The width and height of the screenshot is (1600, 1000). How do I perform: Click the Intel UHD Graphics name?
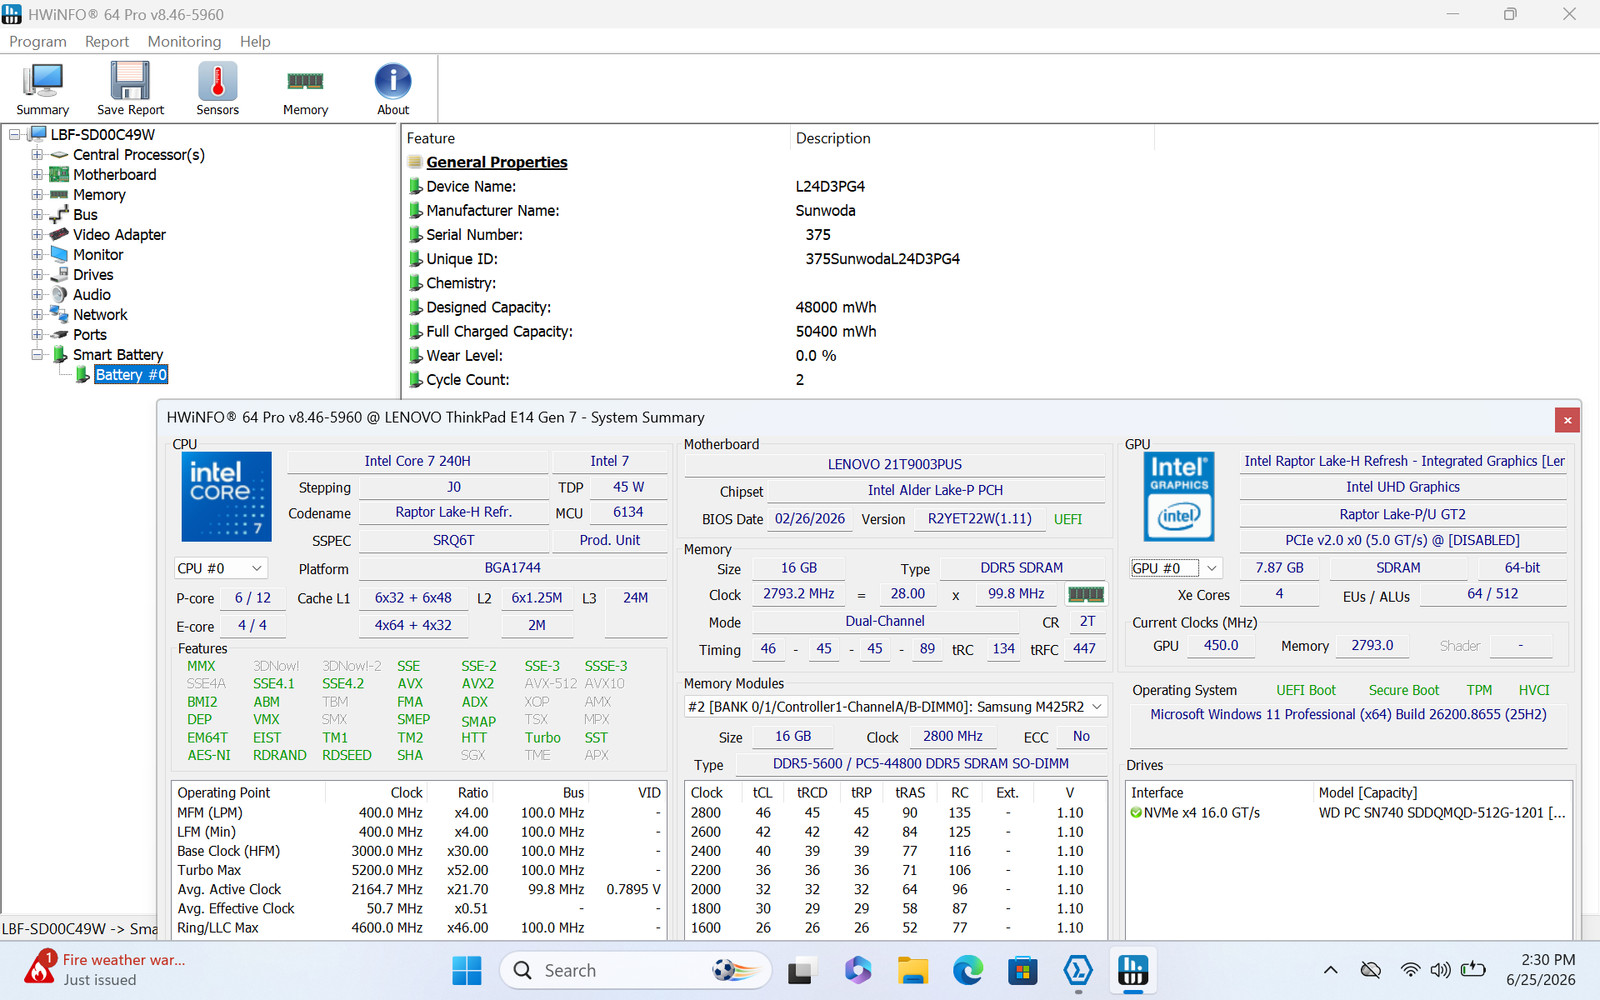coord(1403,487)
